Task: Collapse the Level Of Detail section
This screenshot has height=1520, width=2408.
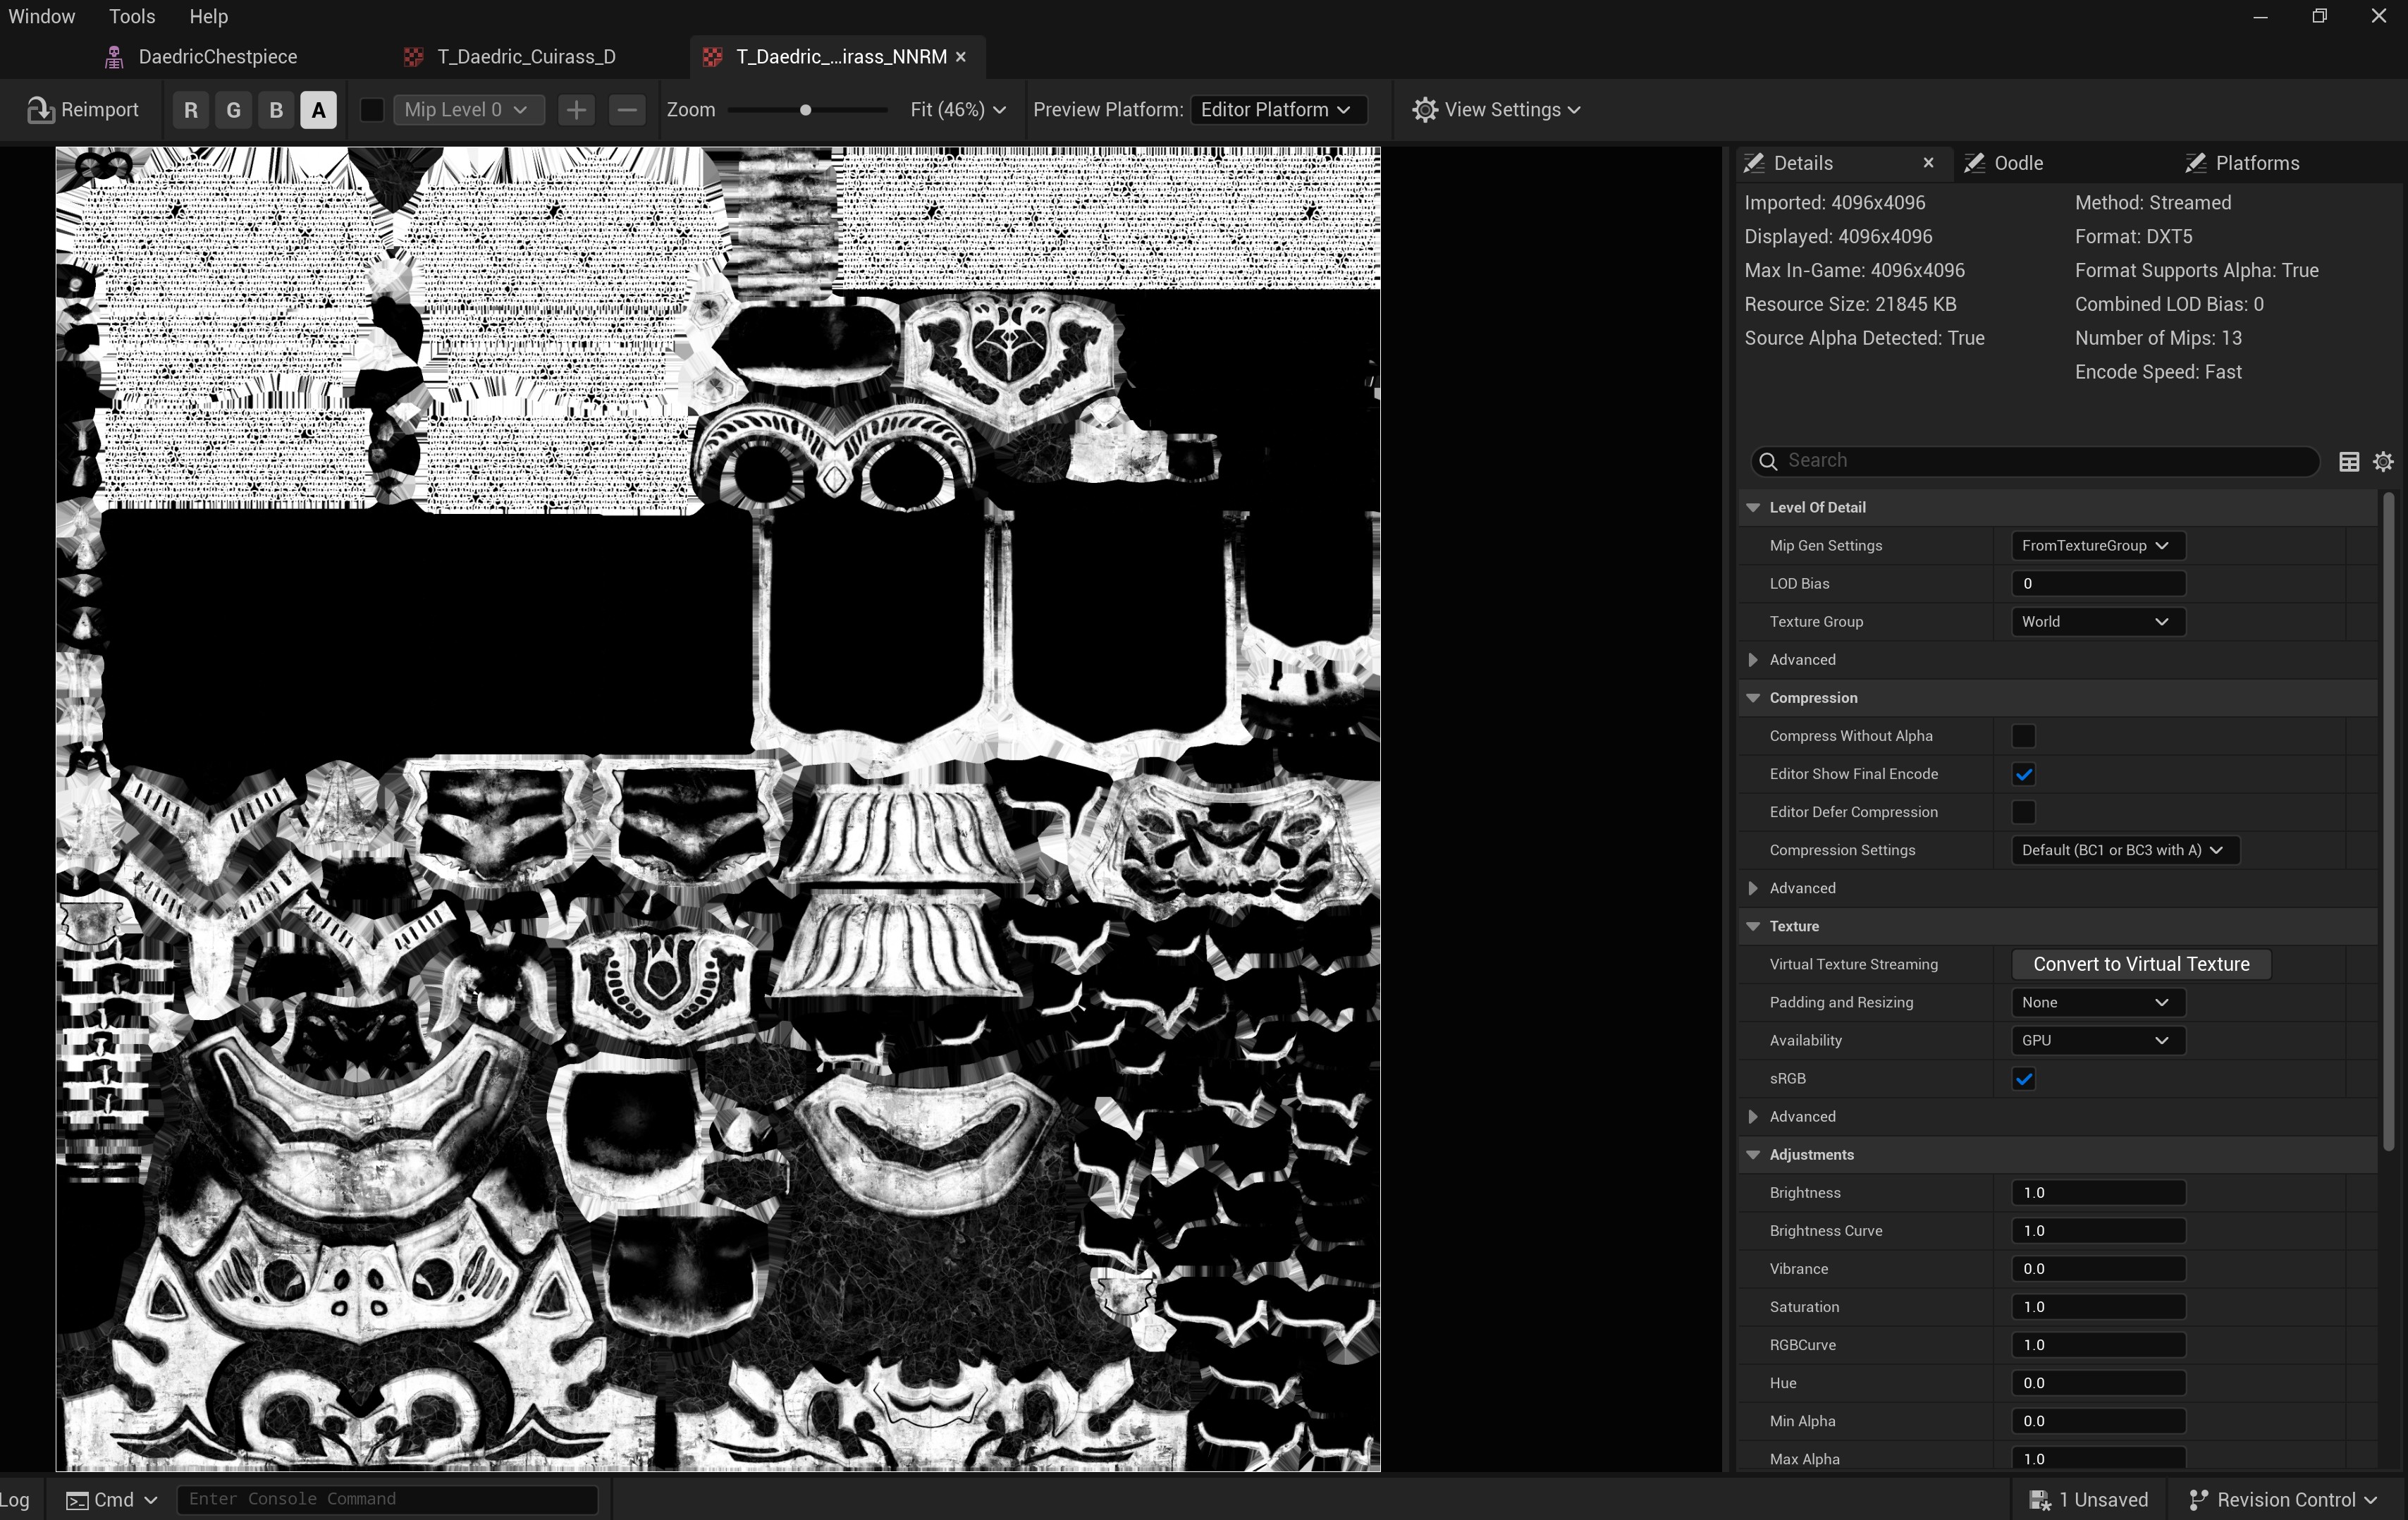Action: (1753, 508)
